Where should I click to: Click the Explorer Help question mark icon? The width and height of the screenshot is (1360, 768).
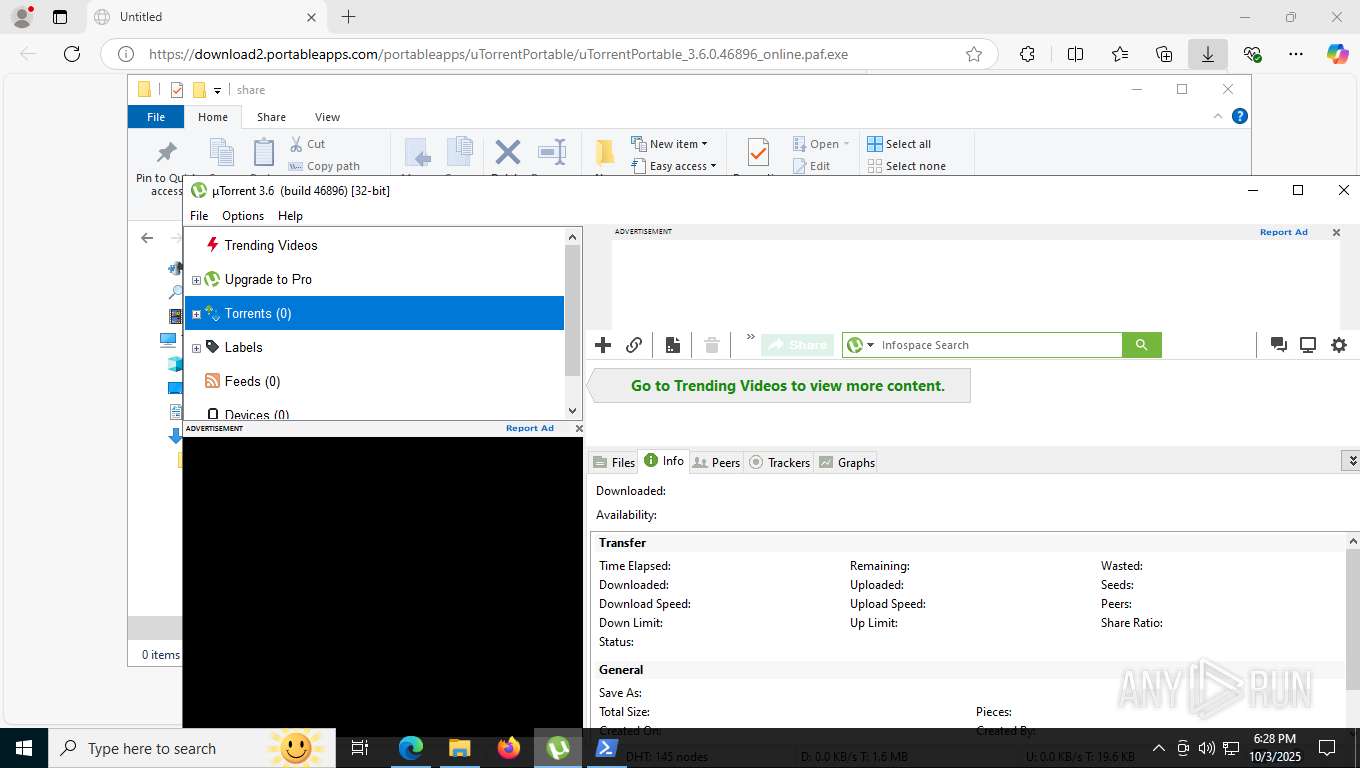click(x=1240, y=116)
